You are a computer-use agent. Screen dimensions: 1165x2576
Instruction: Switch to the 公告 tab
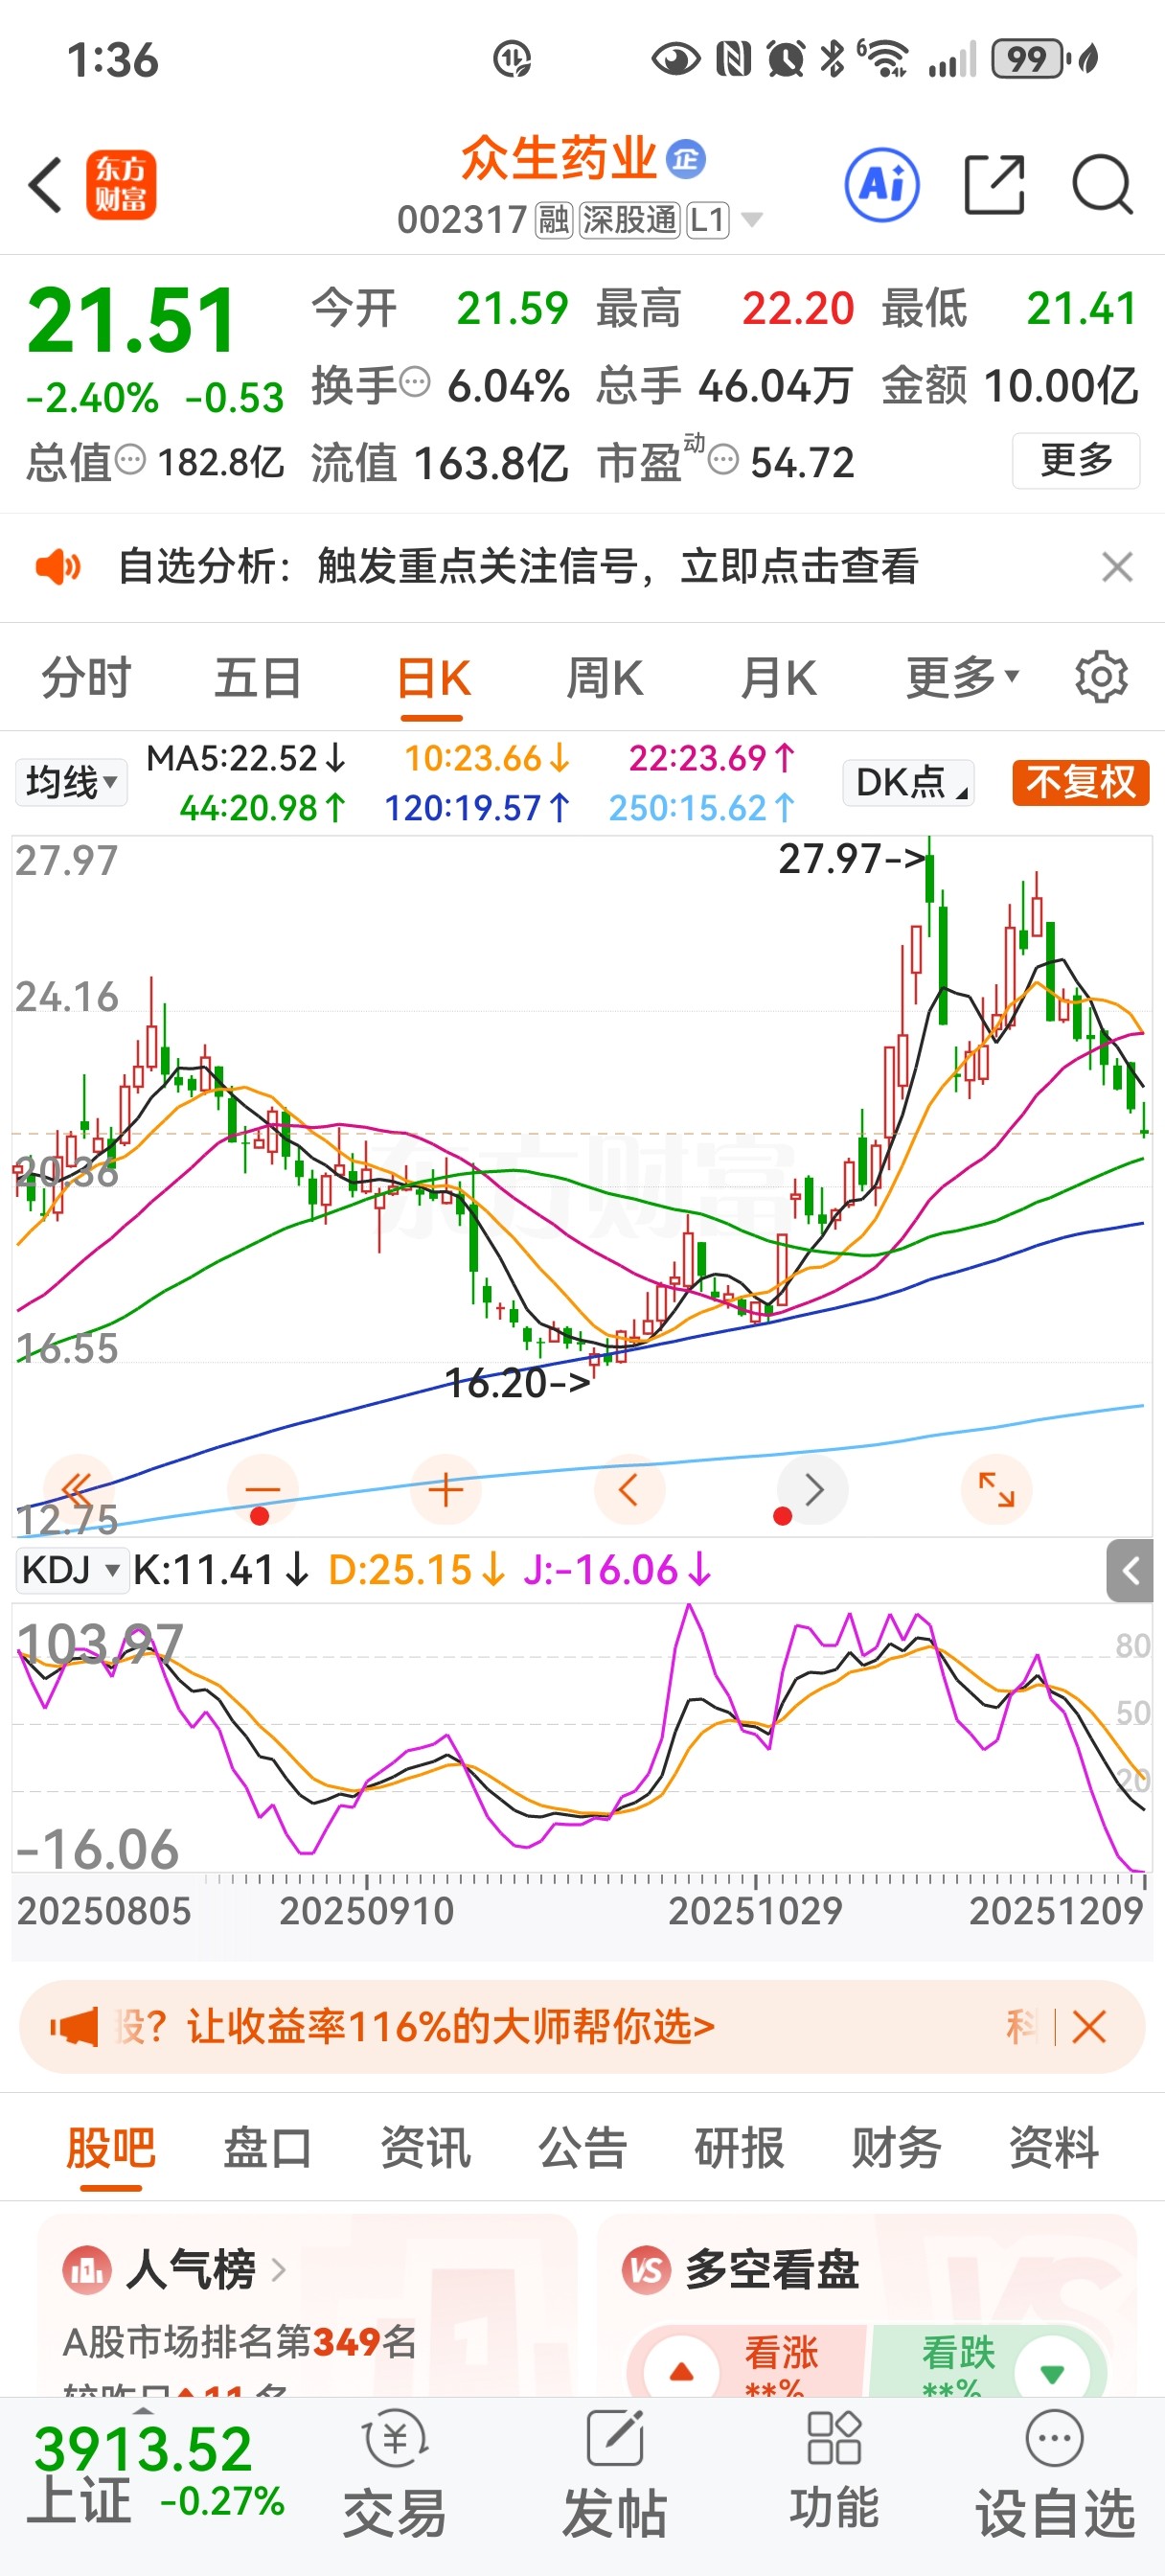[582, 2148]
